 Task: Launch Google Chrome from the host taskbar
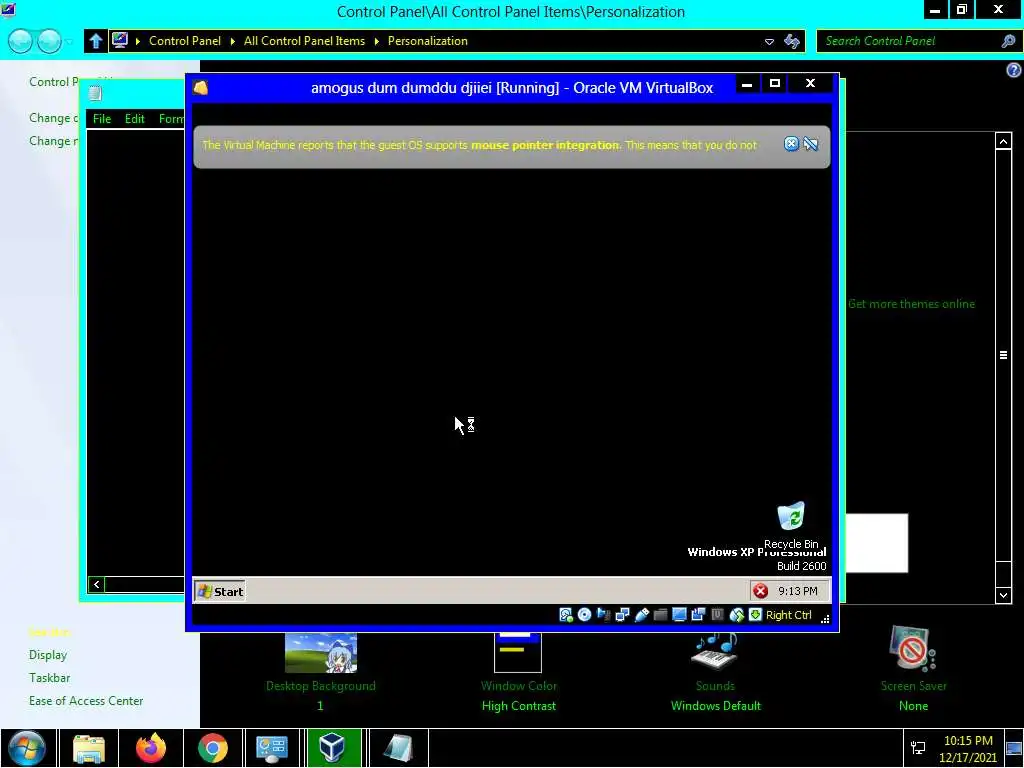click(213, 748)
